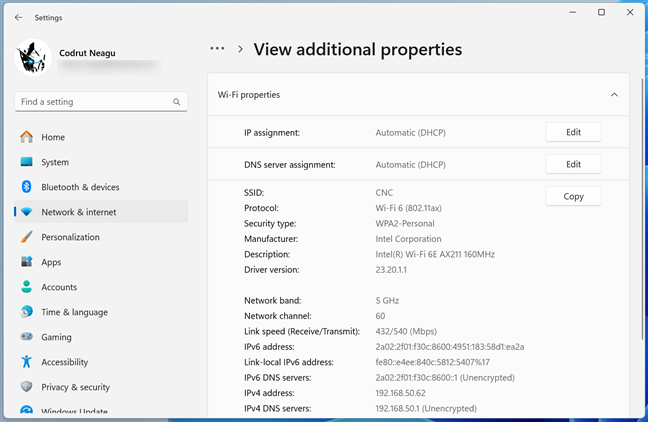Click the Wi-Fi properties header text
The image size is (648, 422).
249,95
